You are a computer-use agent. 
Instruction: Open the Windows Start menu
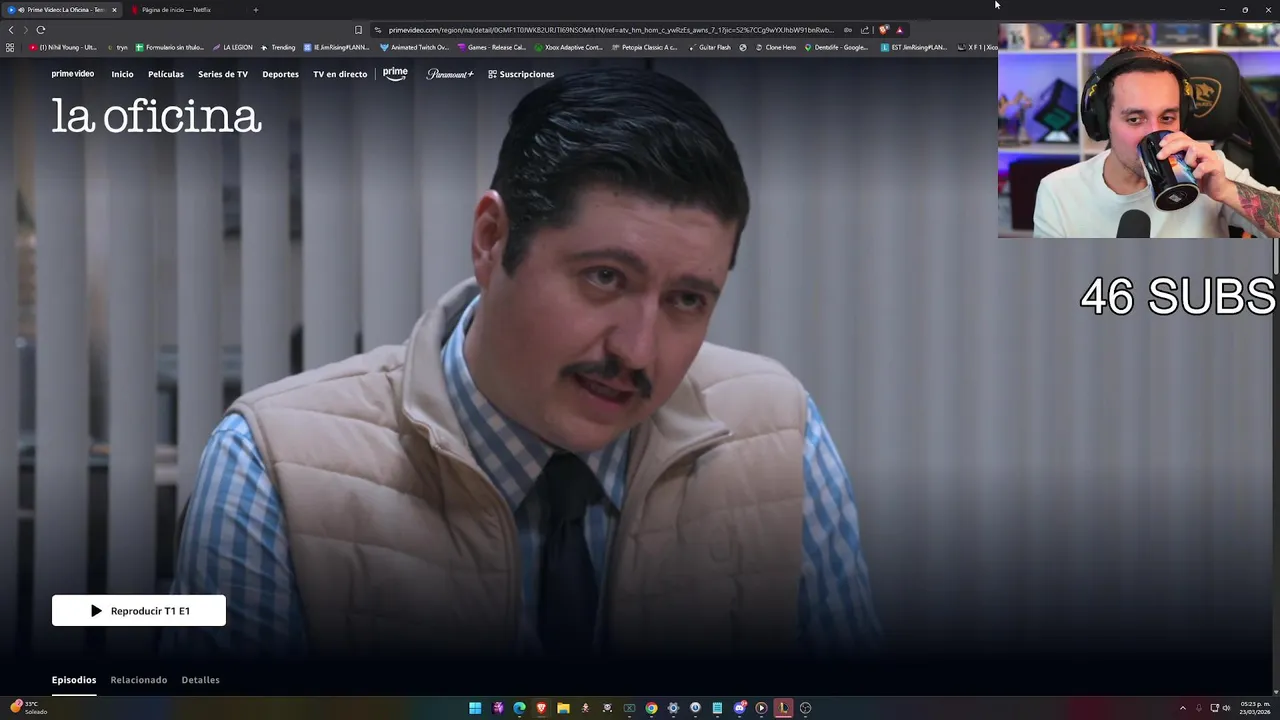click(x=475, y=708)
